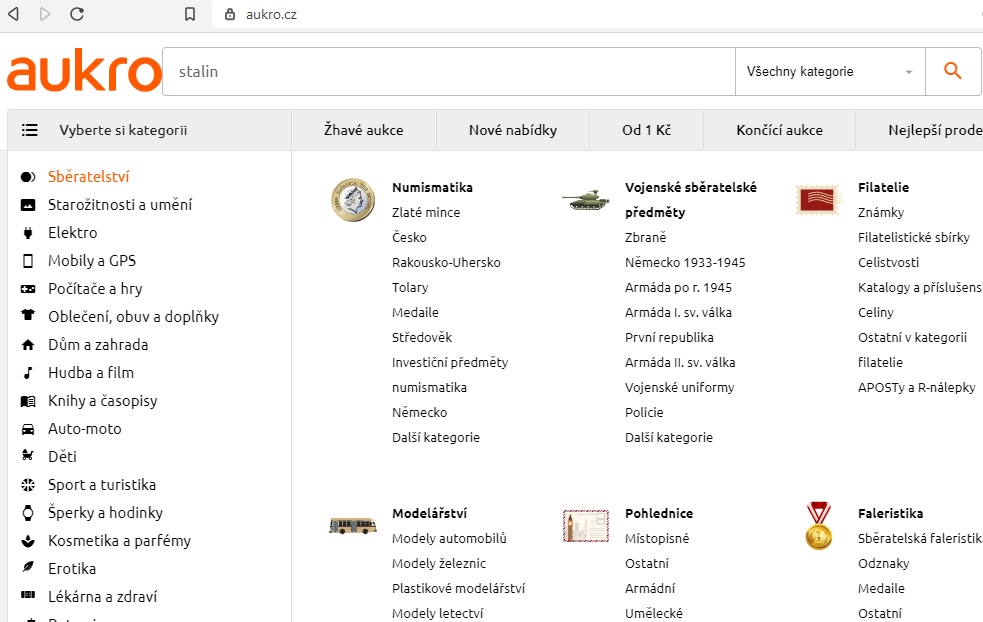Go to the Německo 1933-1945 category link
983x622 pixels.
685,262
